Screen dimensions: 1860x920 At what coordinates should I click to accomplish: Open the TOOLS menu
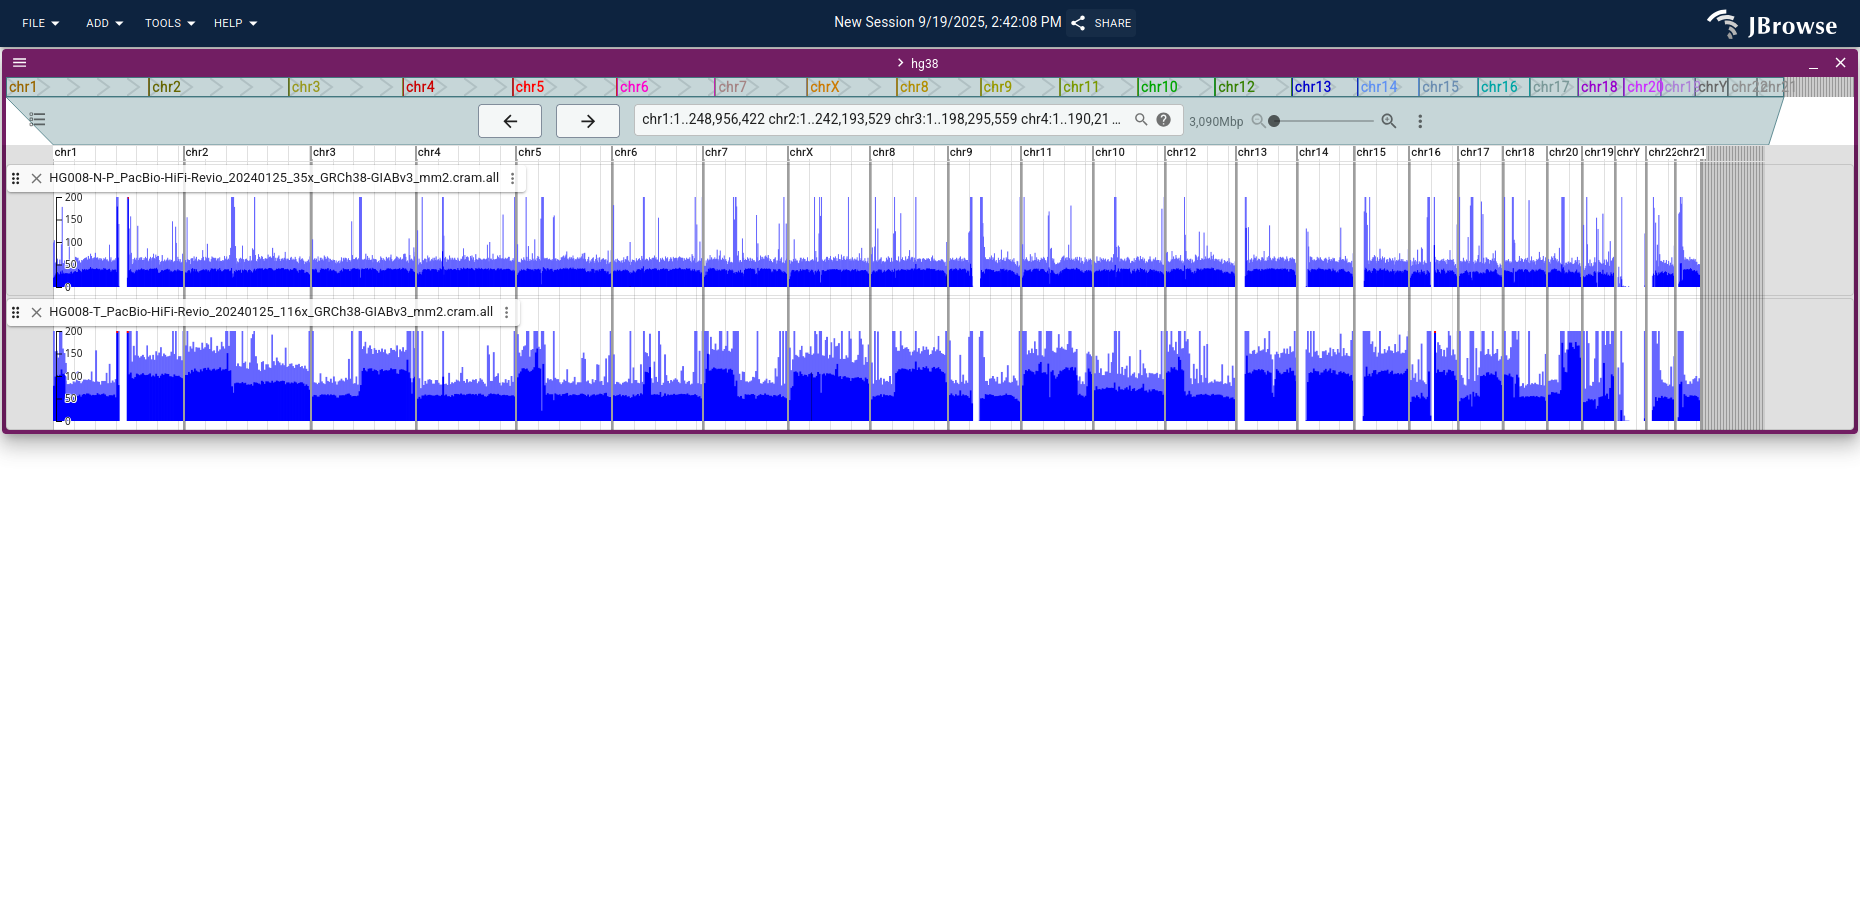click(169, 23)
